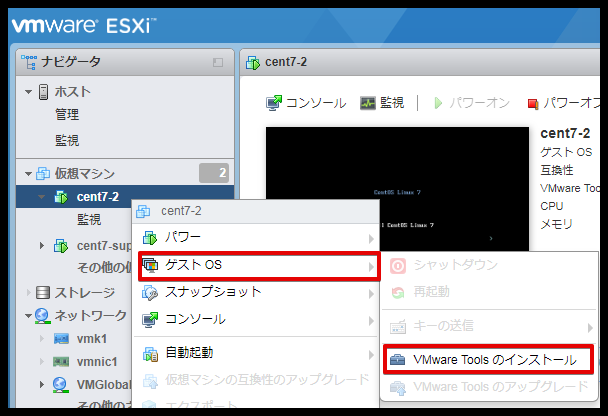608x416 pixels.
Task: Open 管理 under the host
Action: [x=67, y=115]
